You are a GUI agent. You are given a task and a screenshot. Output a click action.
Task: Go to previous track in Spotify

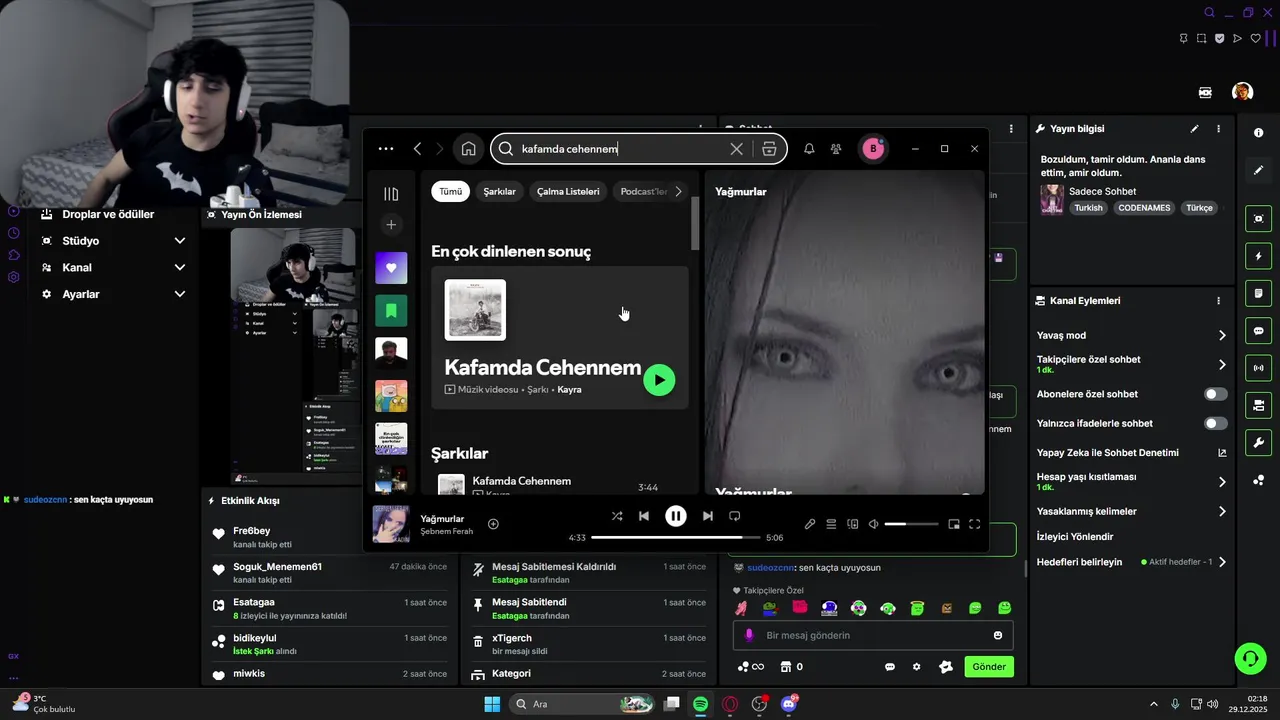coord(644,516)
